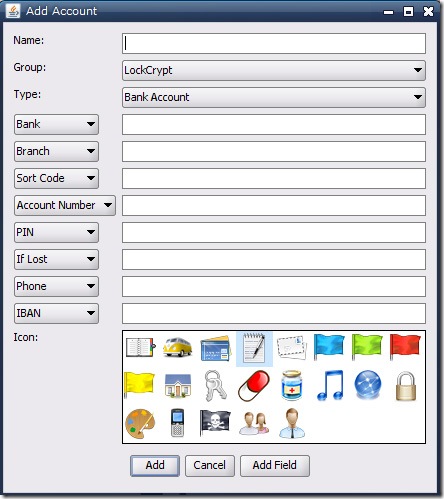Pick the keys icon
Image resolution: width=444 pixels, height=499 pixels.
click(215, 386)
